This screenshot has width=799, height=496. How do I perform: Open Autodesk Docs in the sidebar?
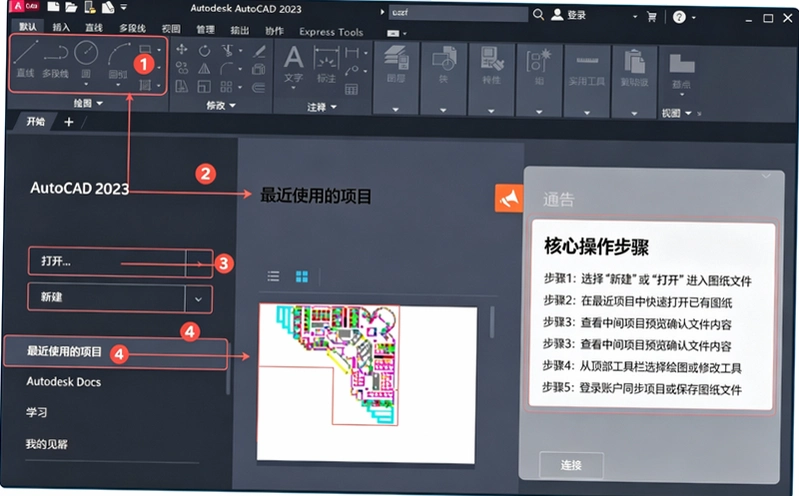click(64, 382)
